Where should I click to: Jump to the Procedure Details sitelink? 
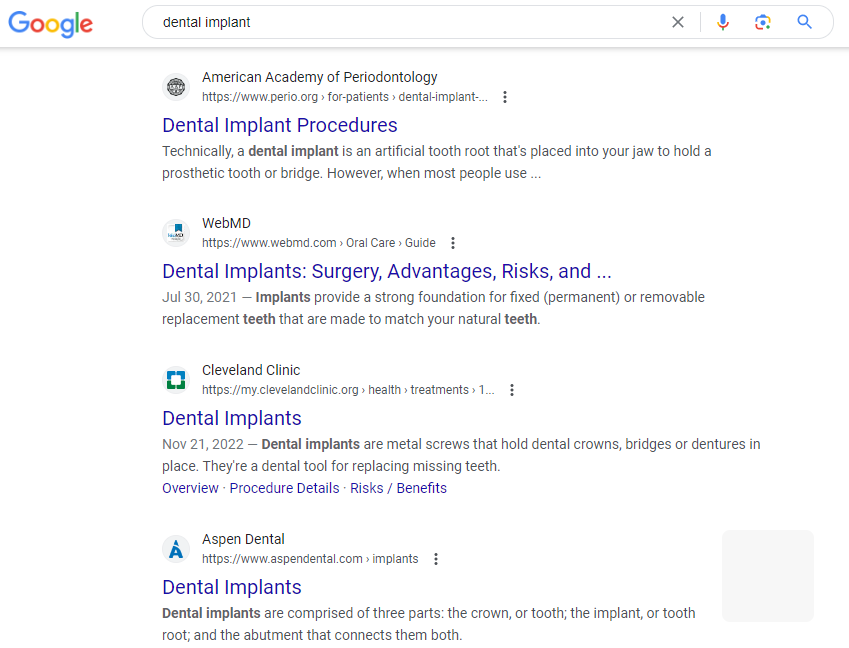[284, 488]
